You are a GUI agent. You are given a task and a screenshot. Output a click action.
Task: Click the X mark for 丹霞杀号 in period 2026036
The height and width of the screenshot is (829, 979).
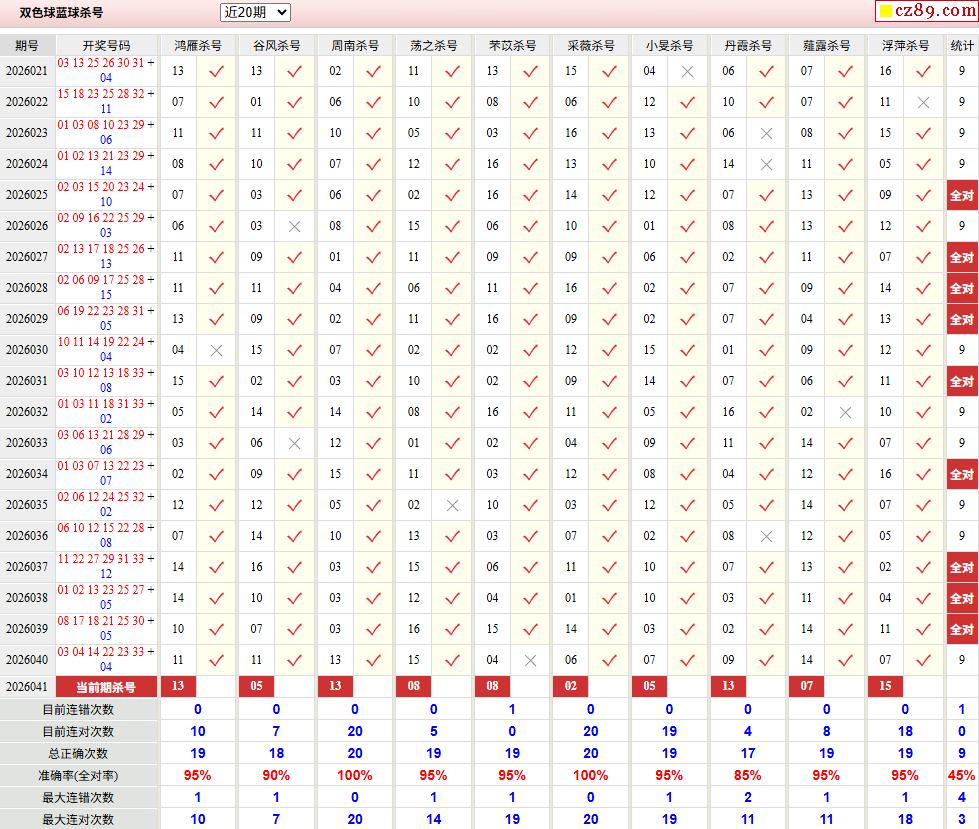click(766, 536)
